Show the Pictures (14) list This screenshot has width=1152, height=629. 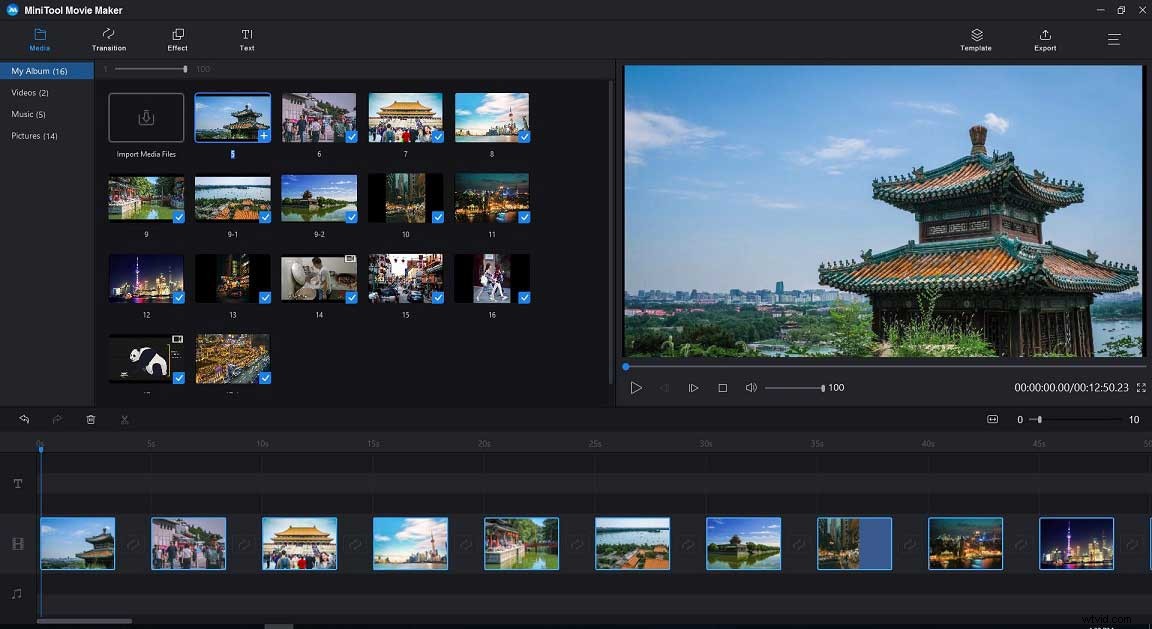click(33, 136)
